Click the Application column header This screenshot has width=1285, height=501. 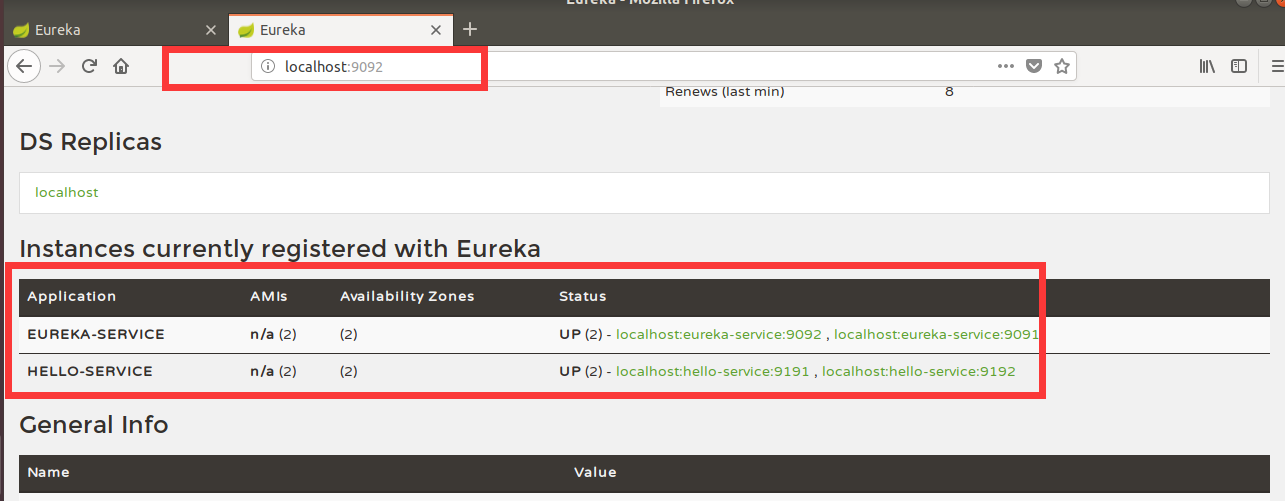[x=72, y=297]
